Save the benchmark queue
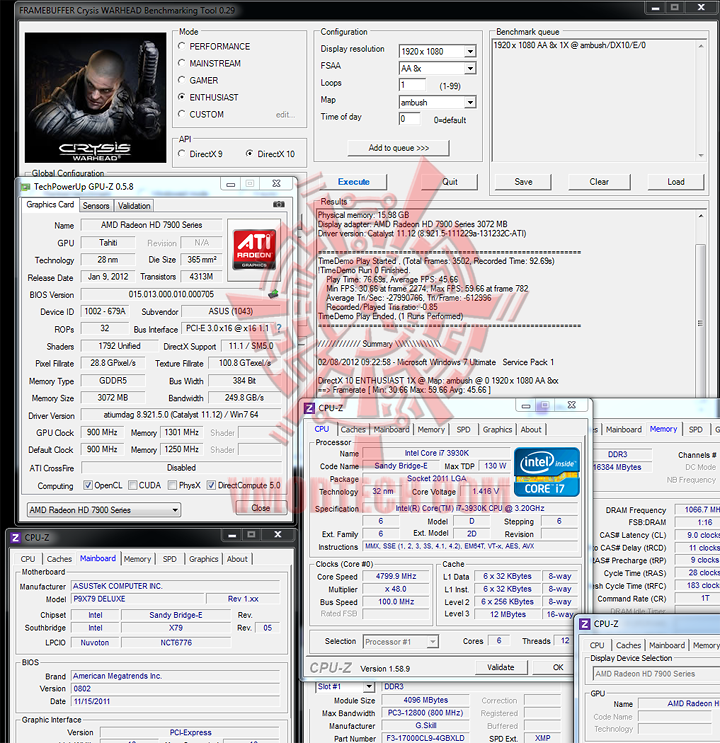The height and width of the screenshot is (743, 720). pos(523,182)
